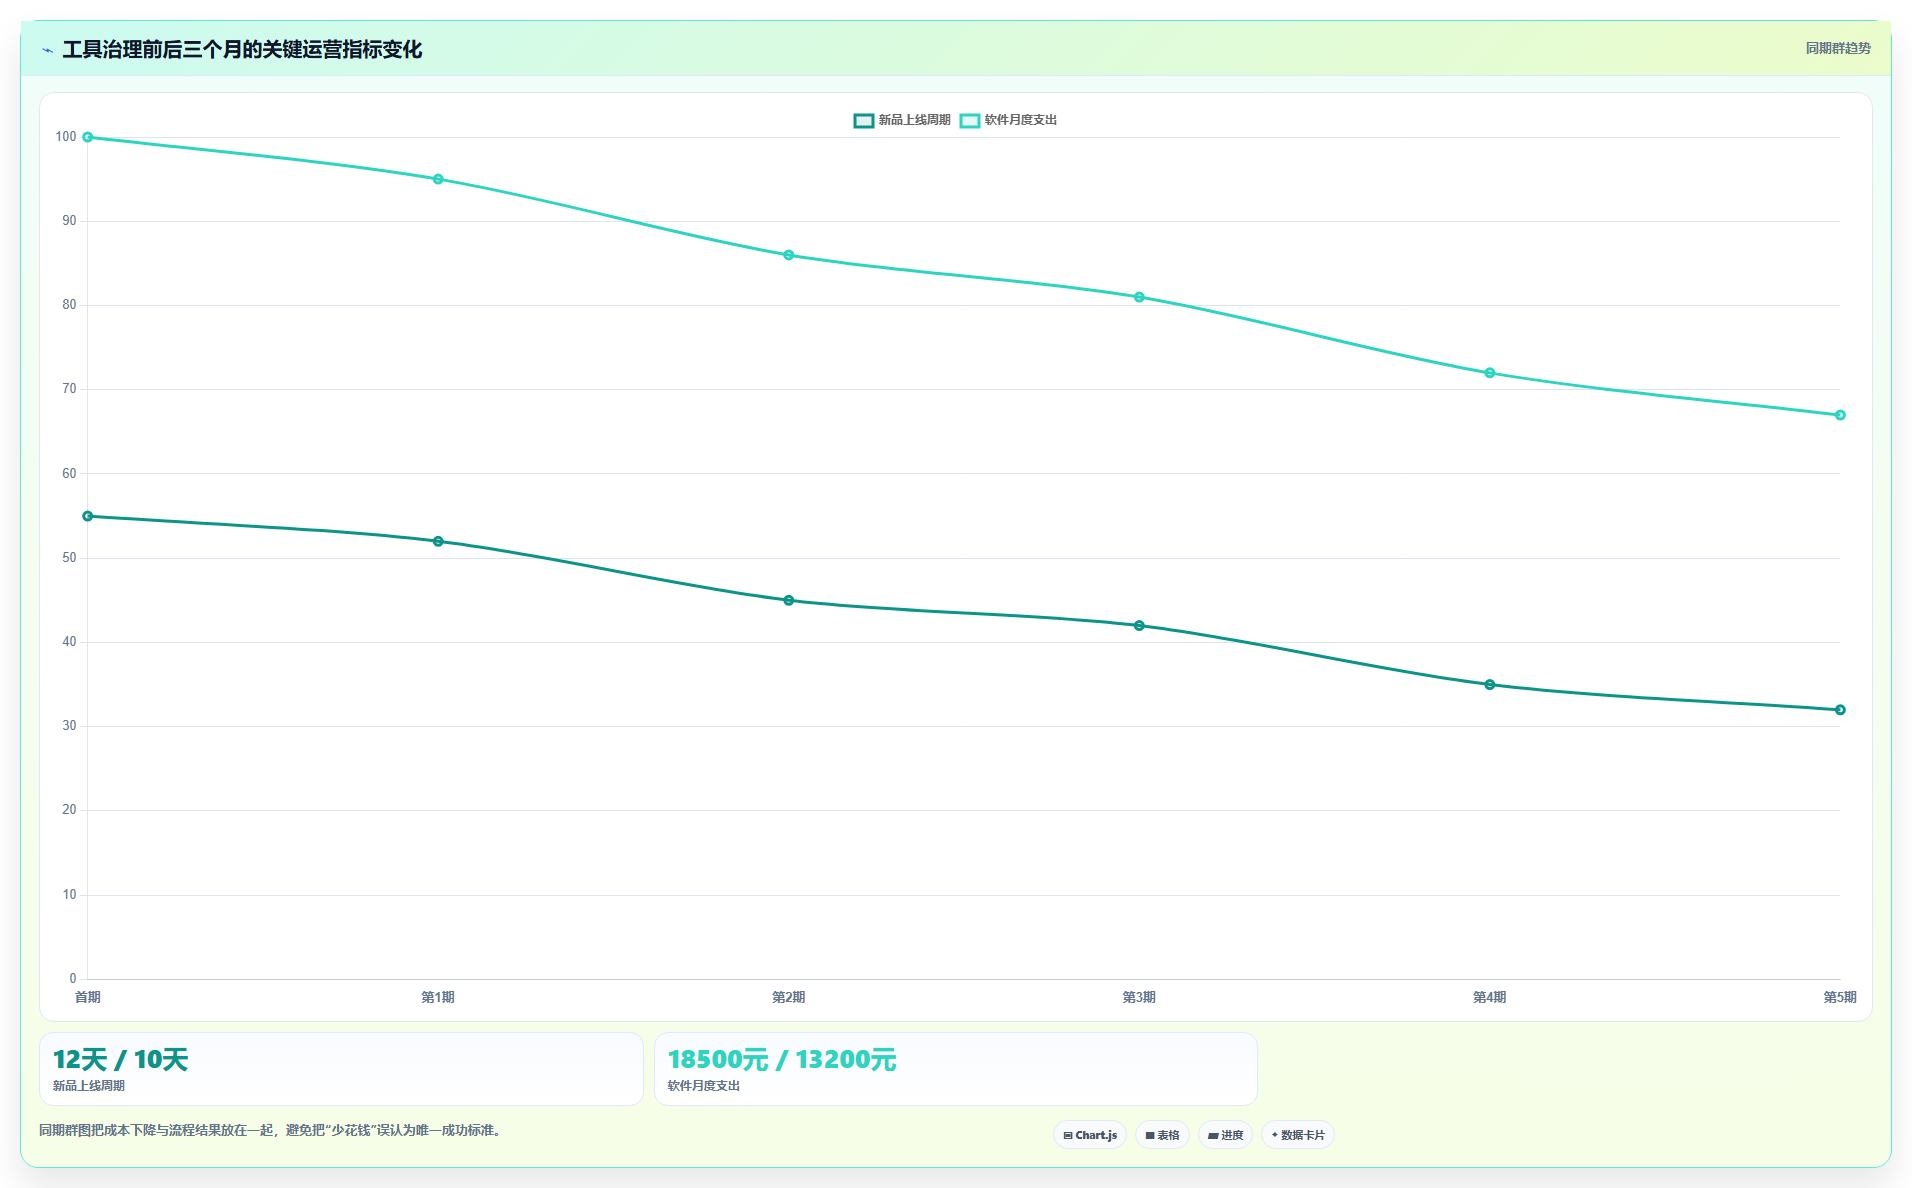
Task: Click the 软件月度支出 data point at 第1期
Action: pyautogui.click(x=438, y=179)
